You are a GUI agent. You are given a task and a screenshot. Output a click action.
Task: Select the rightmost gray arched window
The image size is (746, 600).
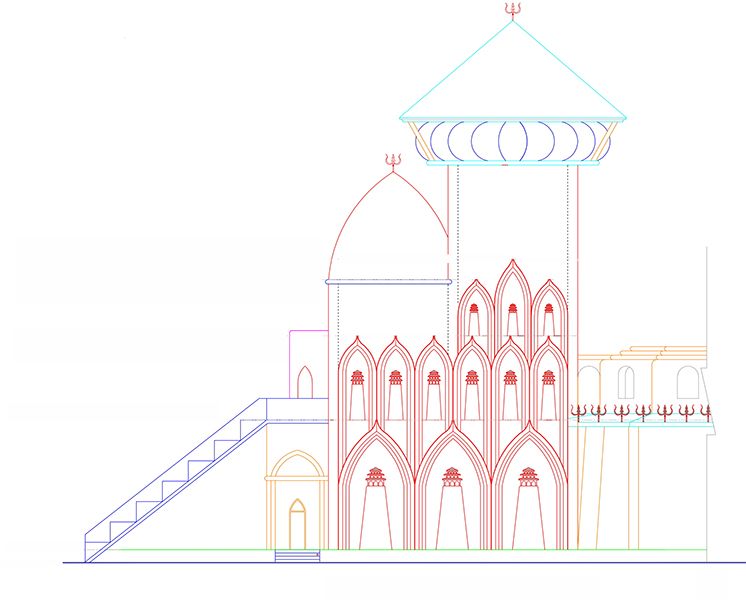pyautogui.click(x=687, y=382)
